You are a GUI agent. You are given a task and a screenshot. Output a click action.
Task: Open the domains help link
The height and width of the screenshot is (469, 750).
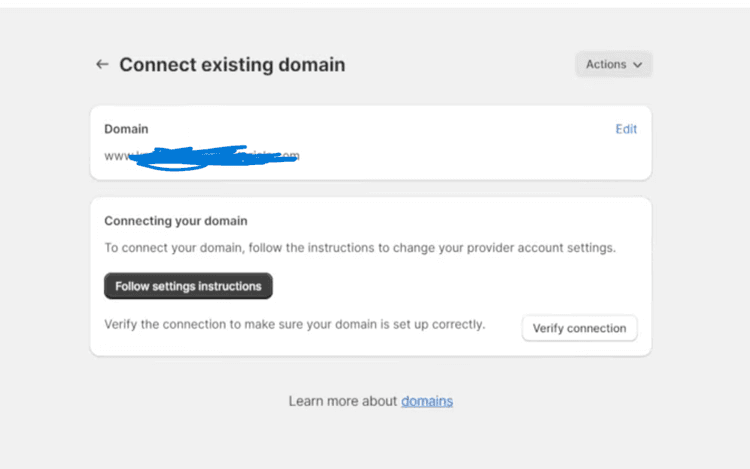[x=427, y=401]
